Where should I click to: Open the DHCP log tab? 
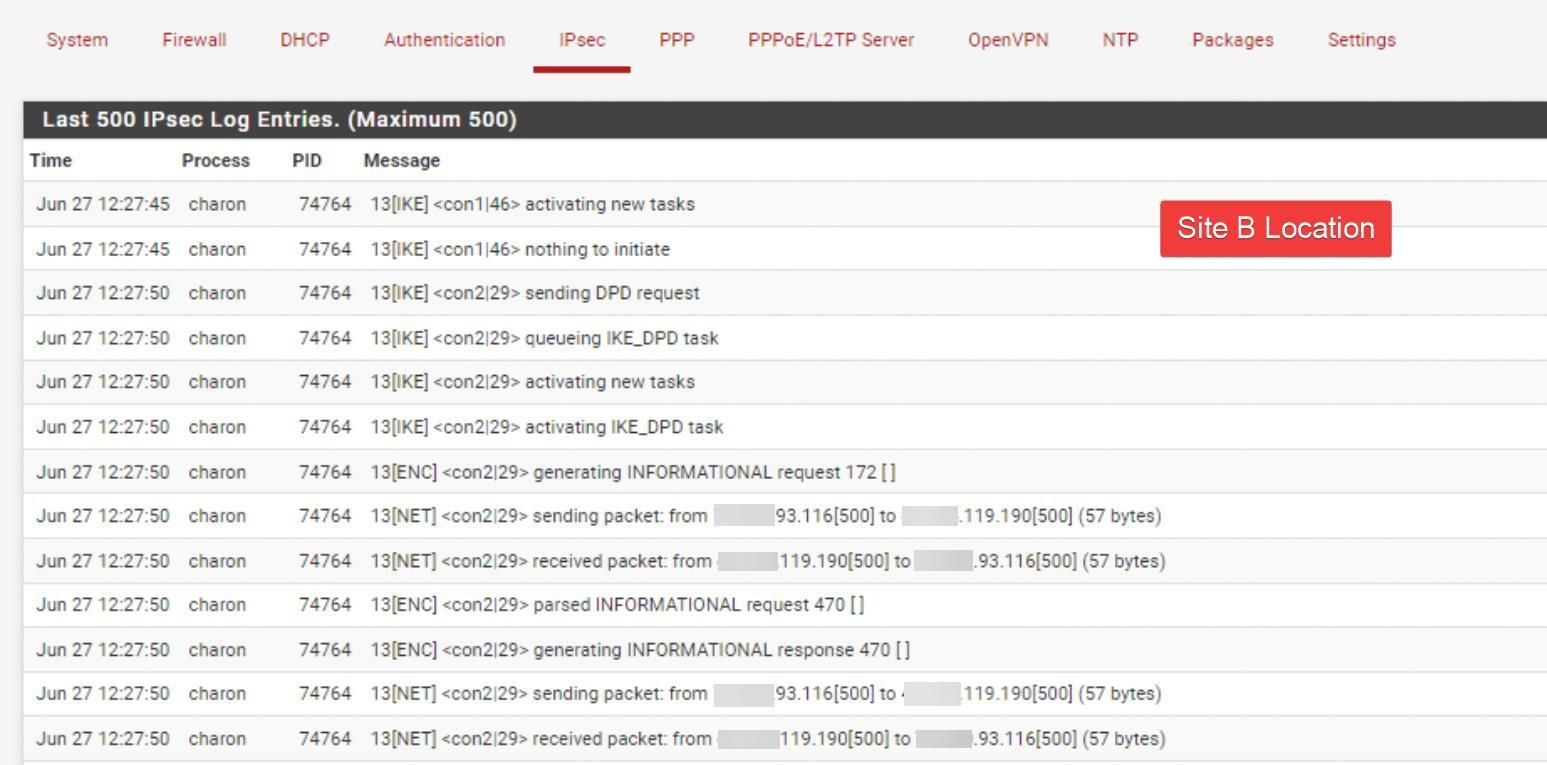click(x=305, y=40)
